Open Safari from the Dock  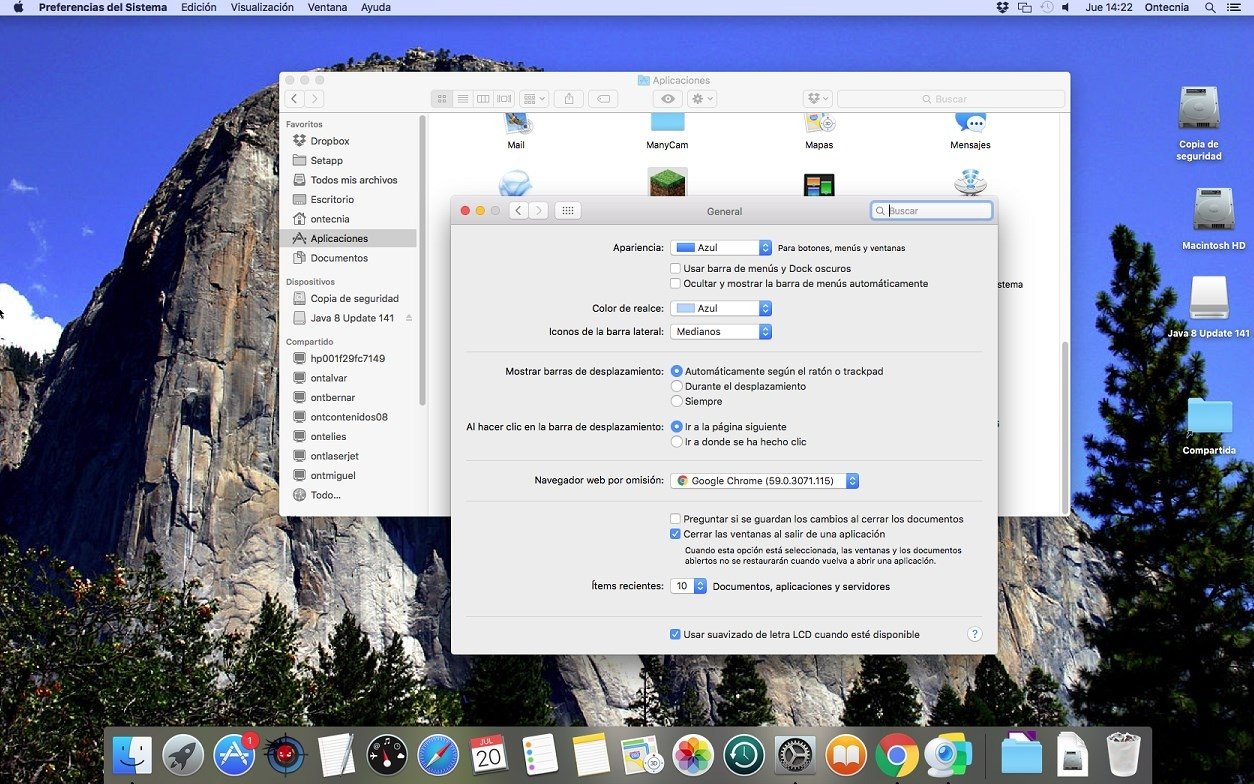pyautogui.click(x=438, y=755)
